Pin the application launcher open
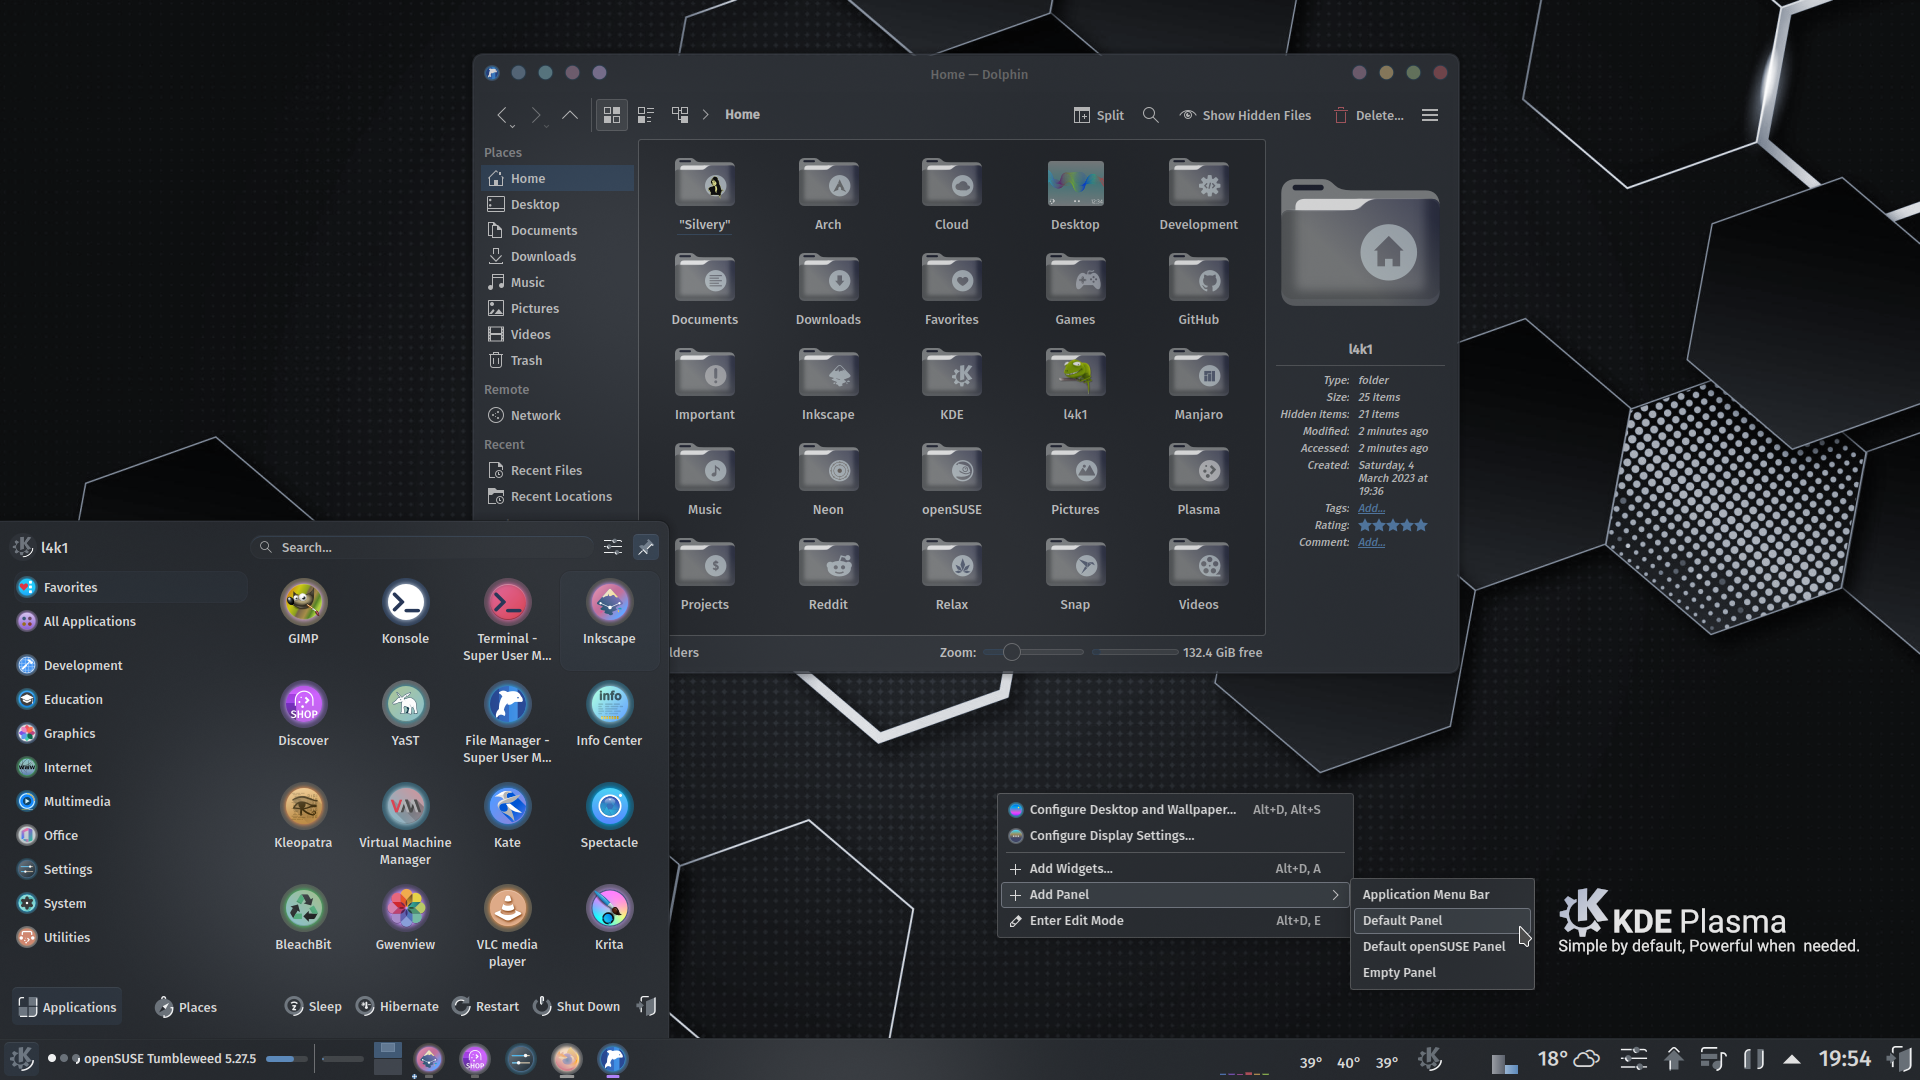This screenshot has width=1920, height=1080. click(x=646, y=547)
